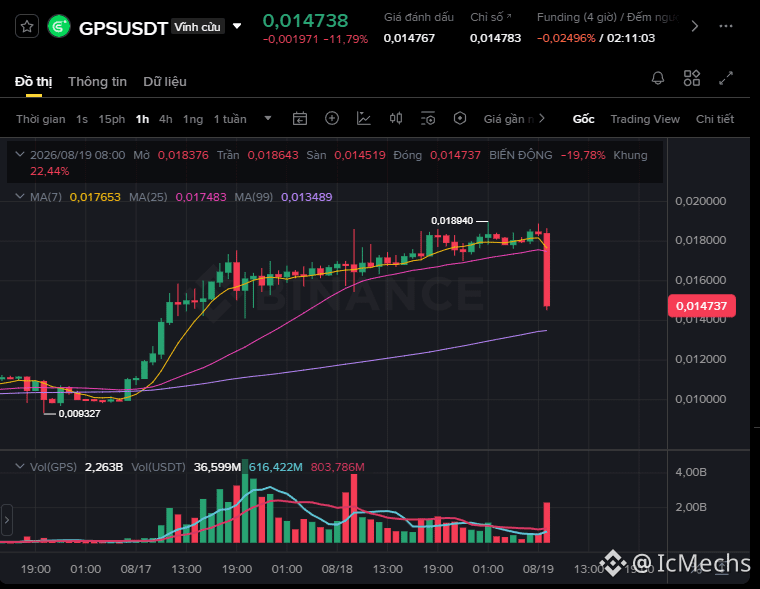Open more timeframes dropdown arrow
The width and height of the screenshot is (760, 589).
pos(268,118)
